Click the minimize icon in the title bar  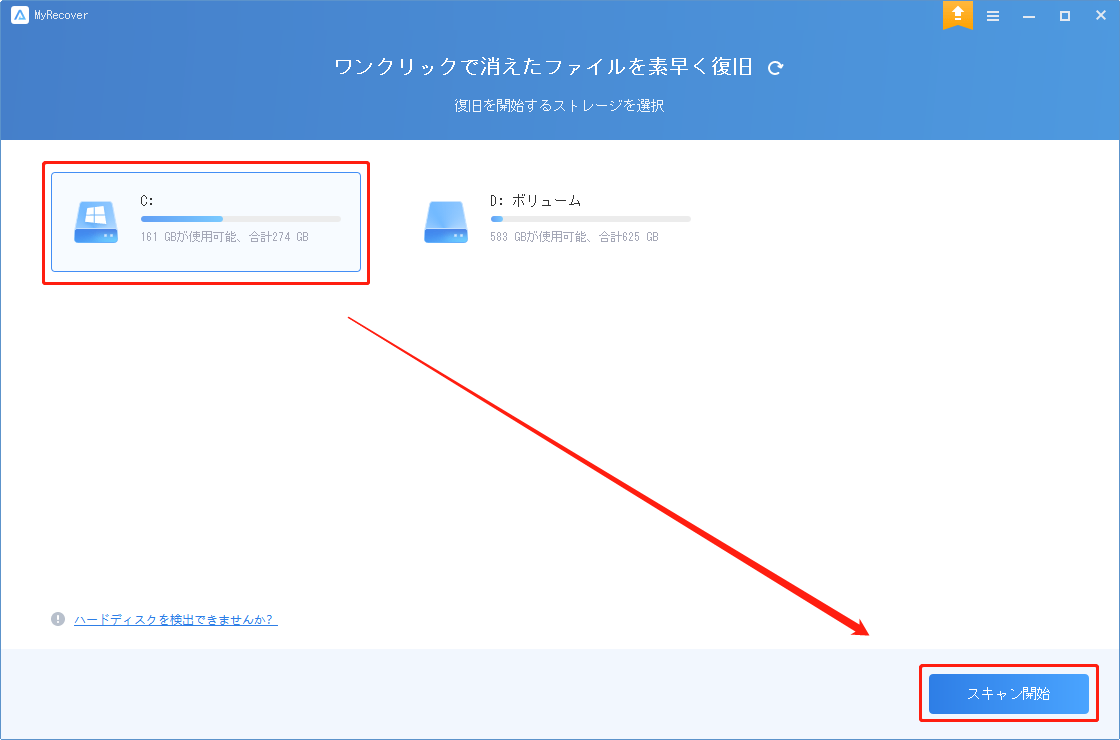click(1027, 15)
